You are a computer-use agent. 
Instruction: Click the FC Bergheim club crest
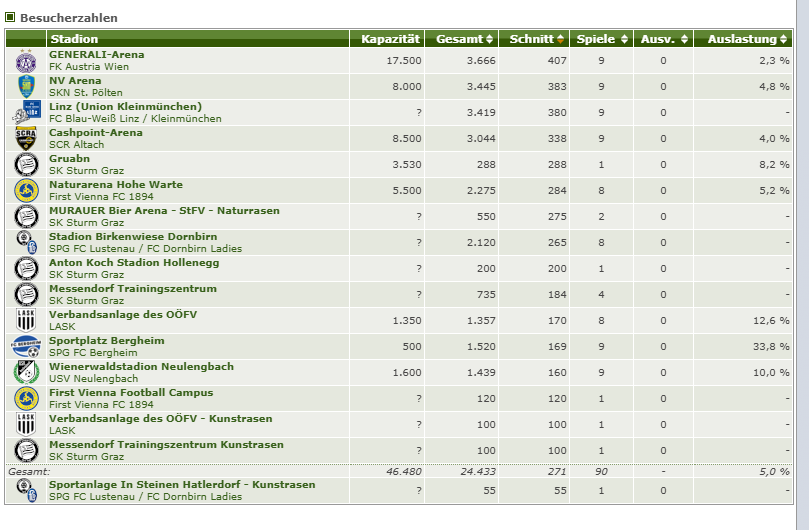(26, 347)
